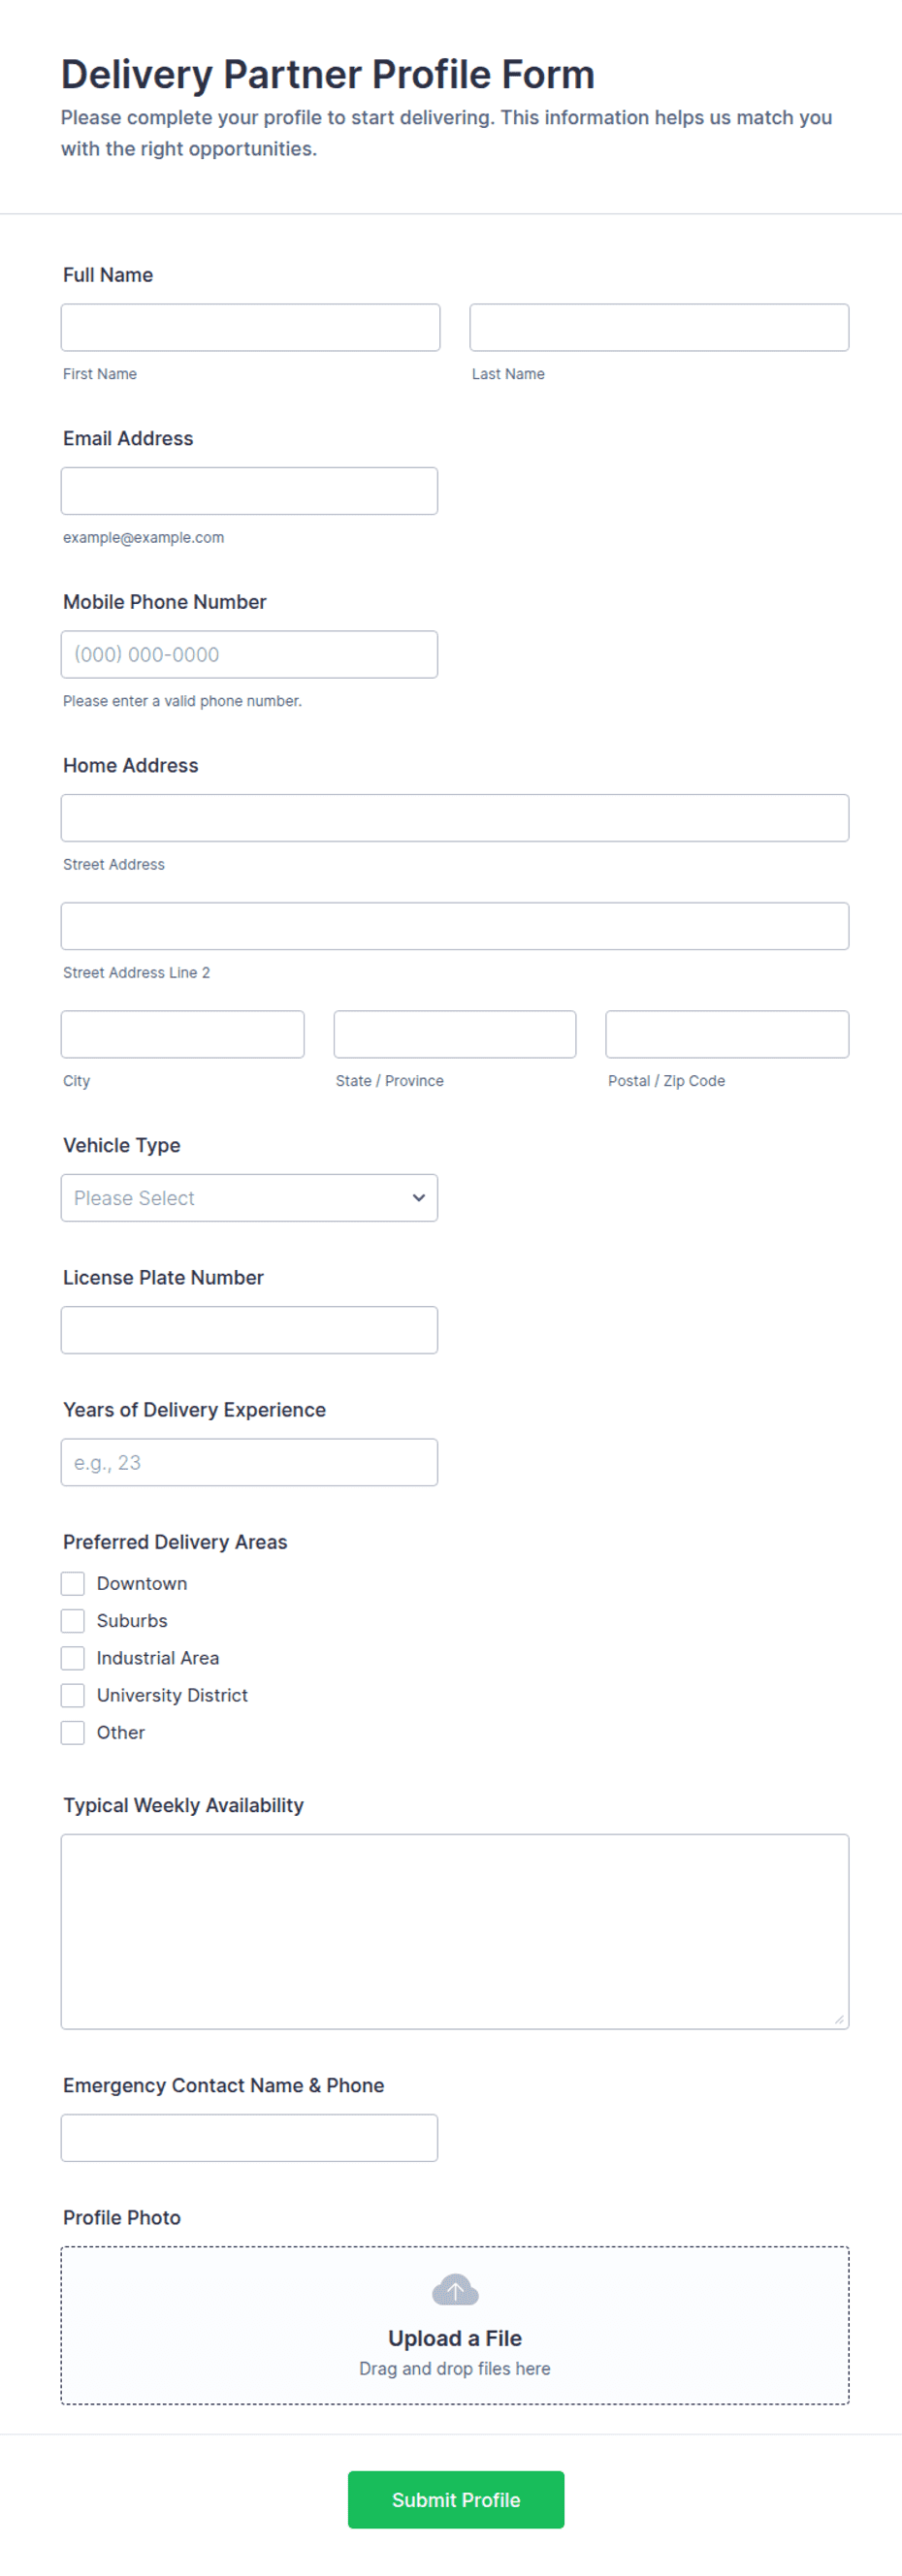The image size is (902, 2576).
Task: Click the Years of Delivery Experience field
Action: click(249, 1462)
